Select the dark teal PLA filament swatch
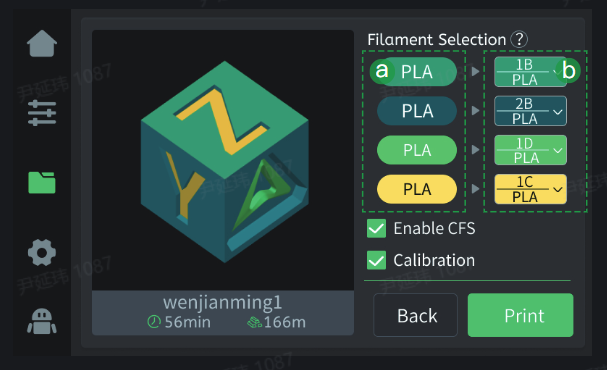 pyautogui.click(x=417, y=111)
